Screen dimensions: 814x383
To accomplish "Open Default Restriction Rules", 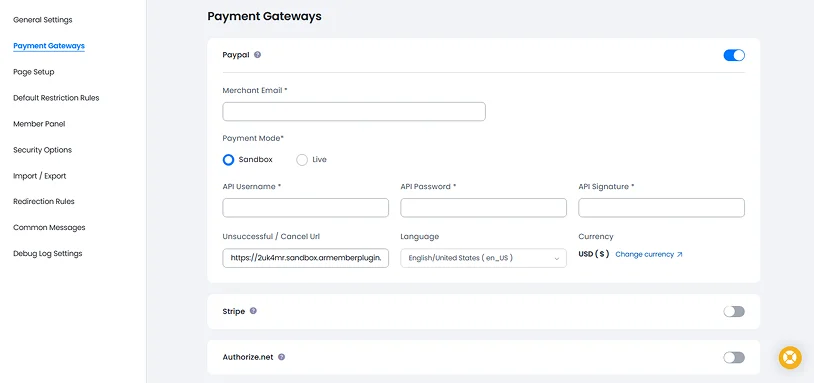I will tap(56, 98).
